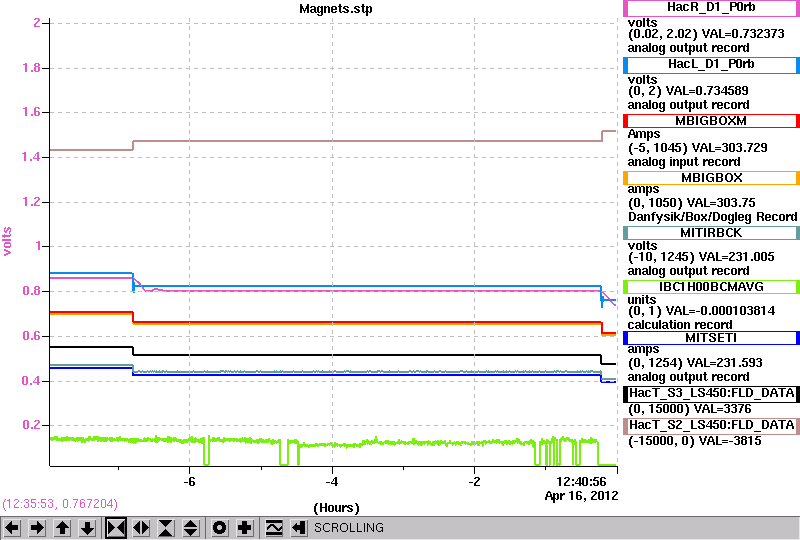Click the y-axis tick label 1.4
The image size is (800, 540).
[x=32, y=157]
